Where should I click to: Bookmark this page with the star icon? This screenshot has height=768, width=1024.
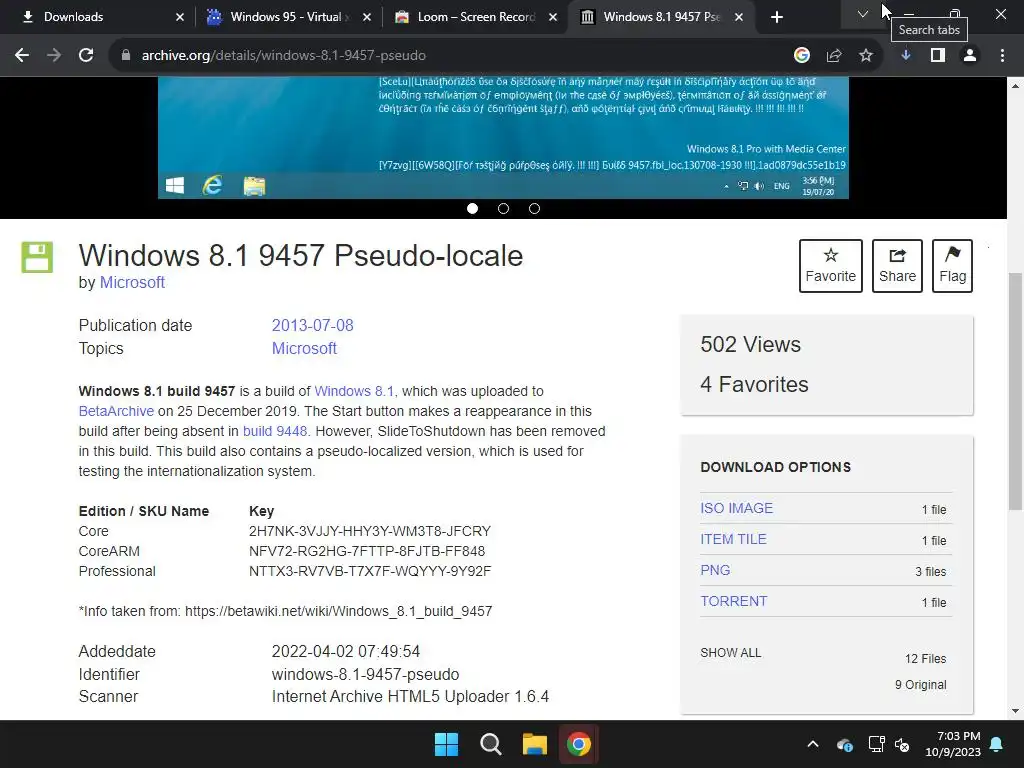[x=866, y=56]
